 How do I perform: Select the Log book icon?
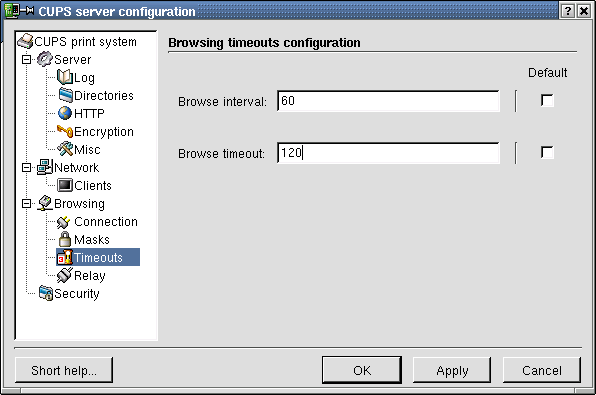point(65,77)
